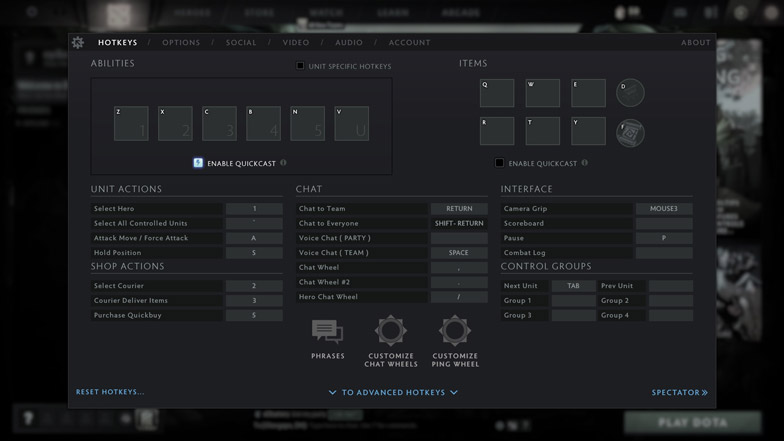Screen dimensions: 784x441
Task: Switch to the Video tab
Action: coord(296,42)
